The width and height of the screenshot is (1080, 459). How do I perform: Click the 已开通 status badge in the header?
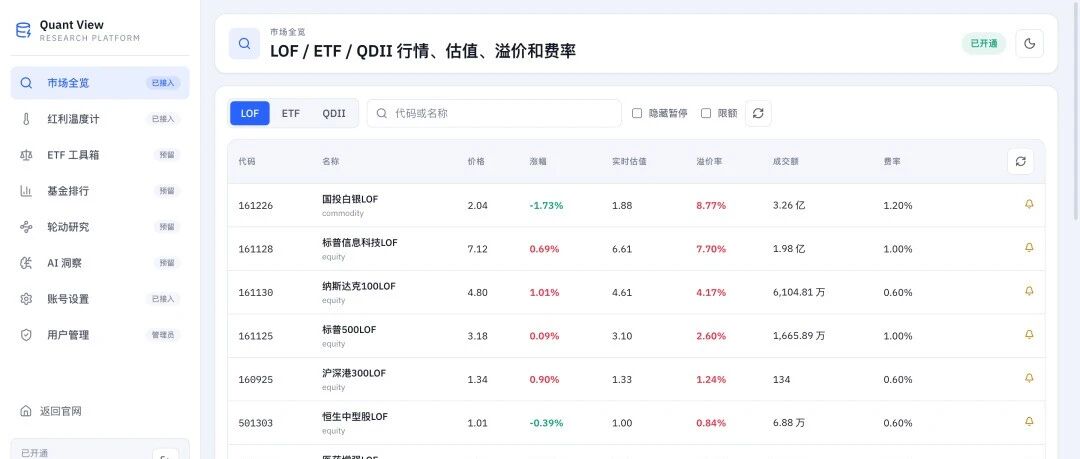tap(984, 43)
